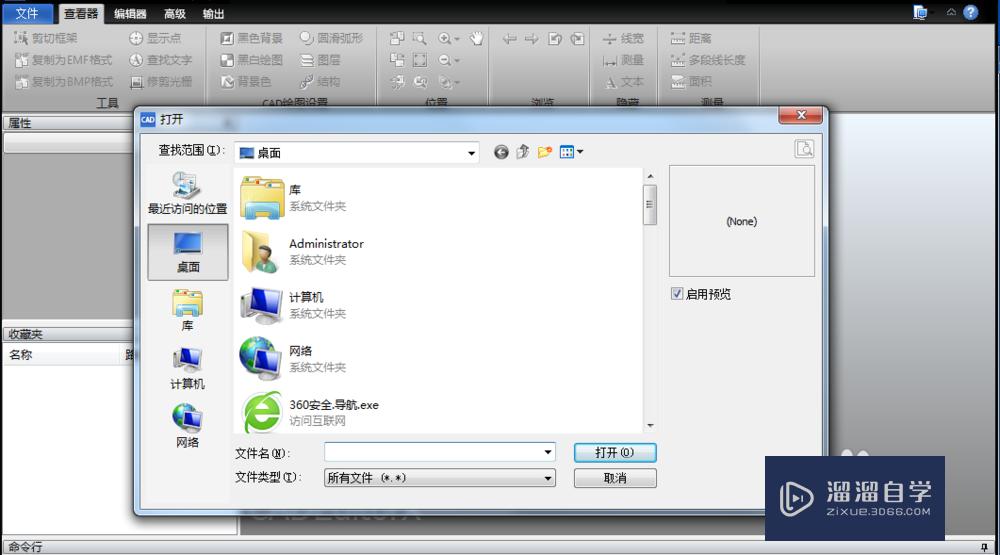Click 距离 distance measure tool
Screen dimensions: 1000x555
pos(691,38)
